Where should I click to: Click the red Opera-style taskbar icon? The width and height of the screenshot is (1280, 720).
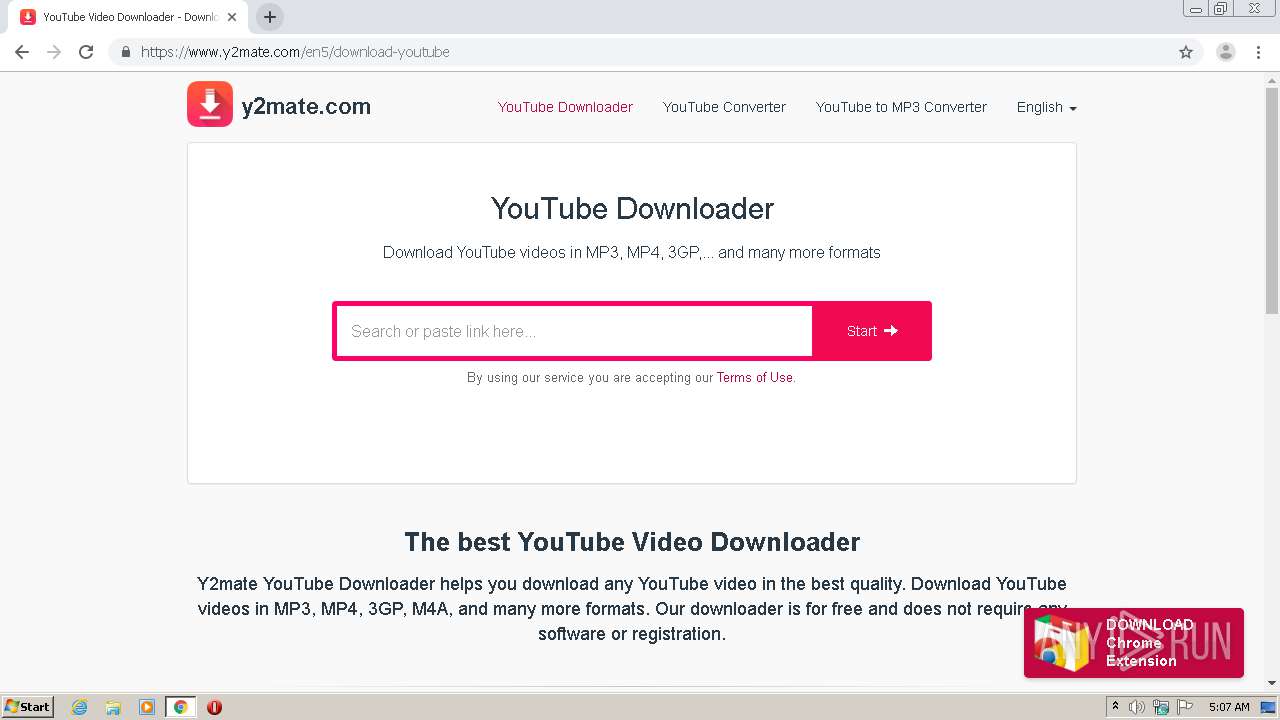pyautogui.click(x=214, y=707)
